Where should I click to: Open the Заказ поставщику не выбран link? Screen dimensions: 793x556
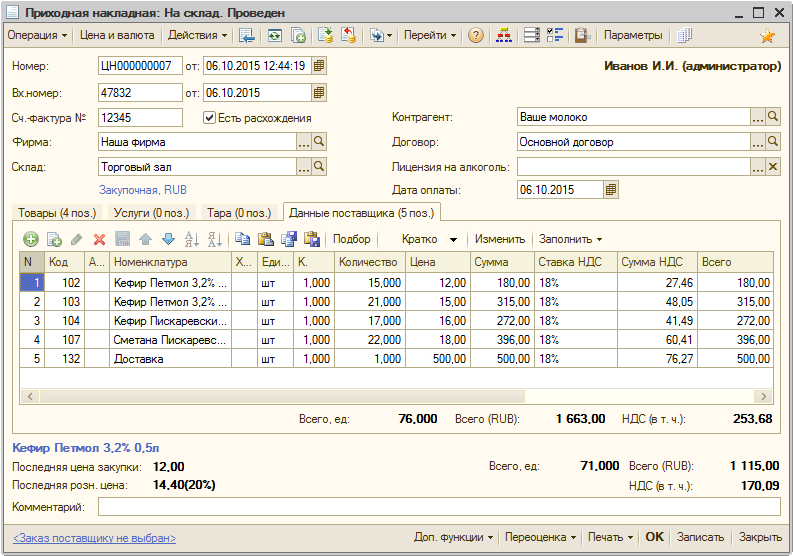point(95,538)
